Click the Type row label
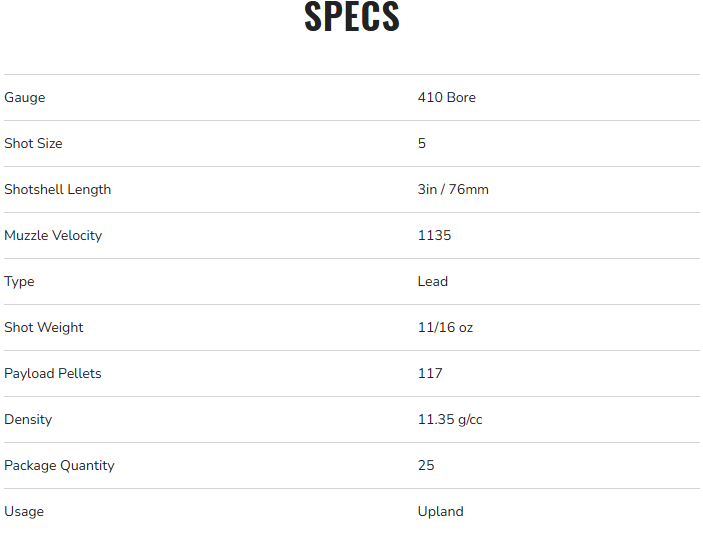Viewport: 703px width, 536px height. 19,282
